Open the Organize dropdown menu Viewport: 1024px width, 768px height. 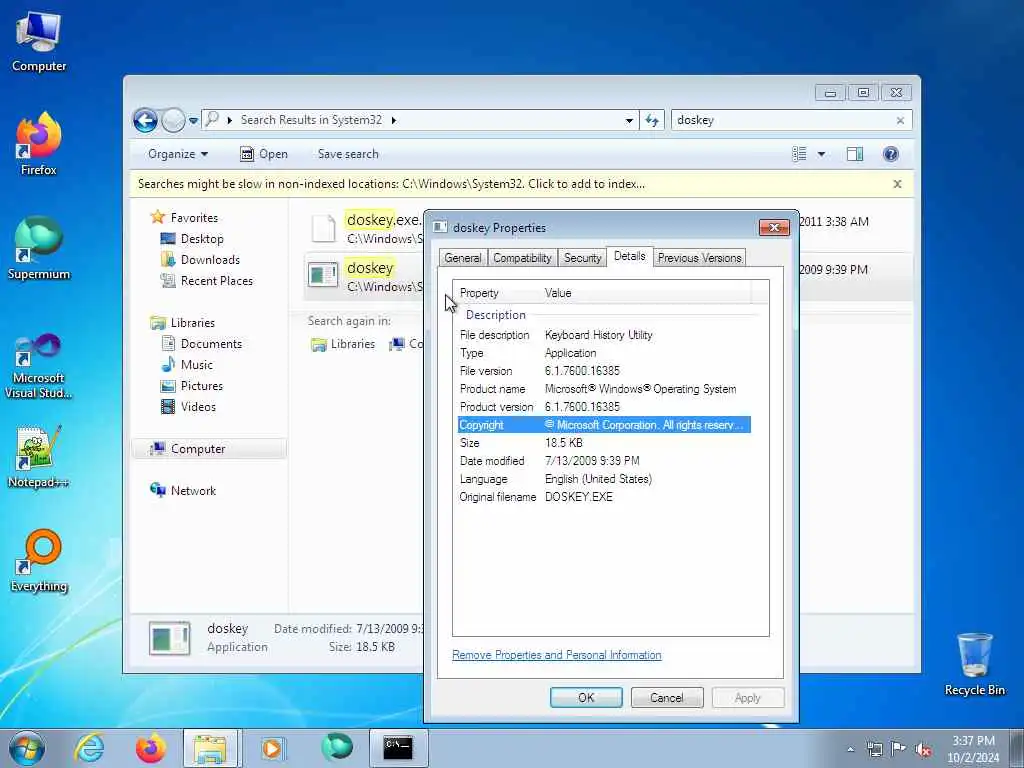178,154
